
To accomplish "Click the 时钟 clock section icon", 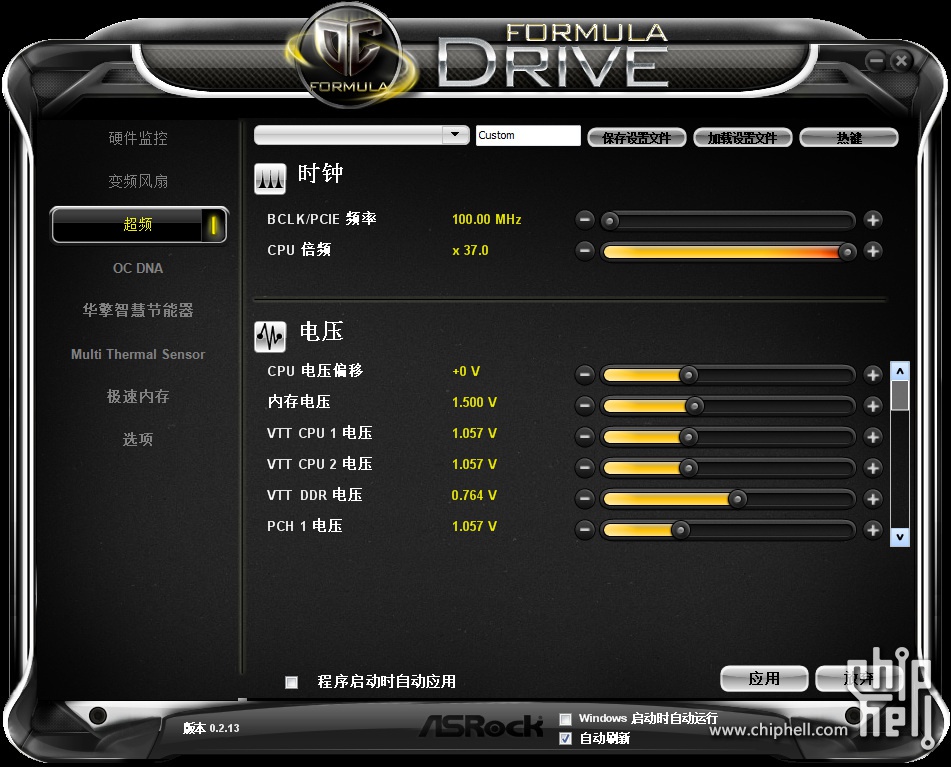I will [270, 179].
